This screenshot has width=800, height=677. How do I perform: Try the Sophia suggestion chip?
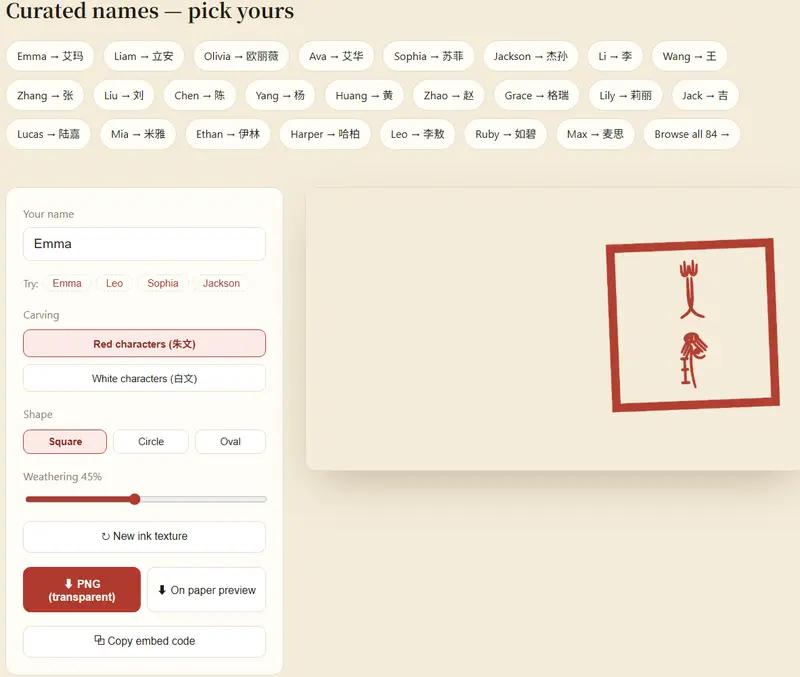163,283
